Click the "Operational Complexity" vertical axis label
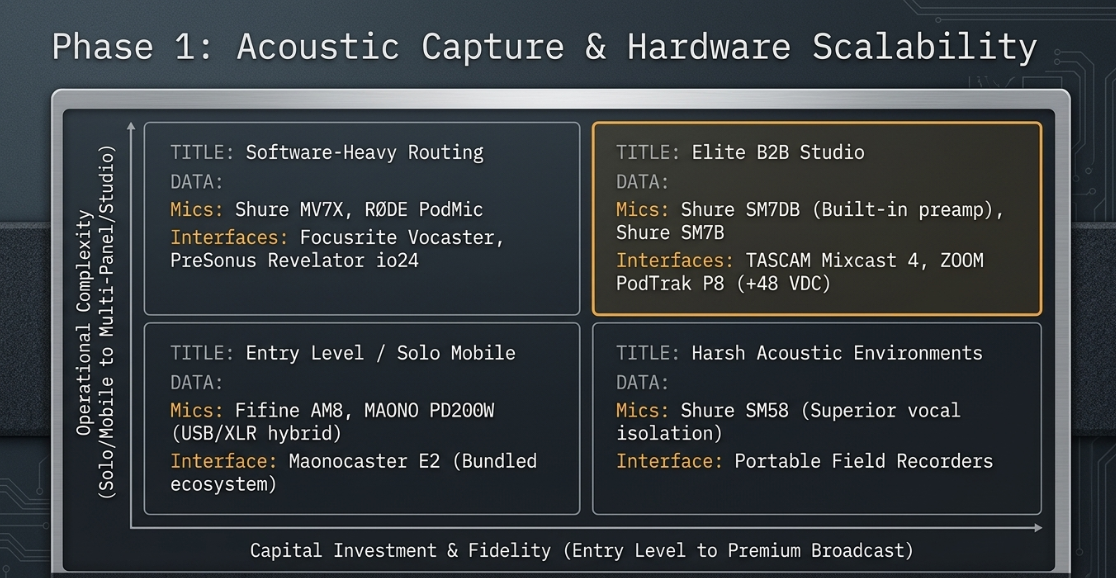 click(x=85, y=322)
